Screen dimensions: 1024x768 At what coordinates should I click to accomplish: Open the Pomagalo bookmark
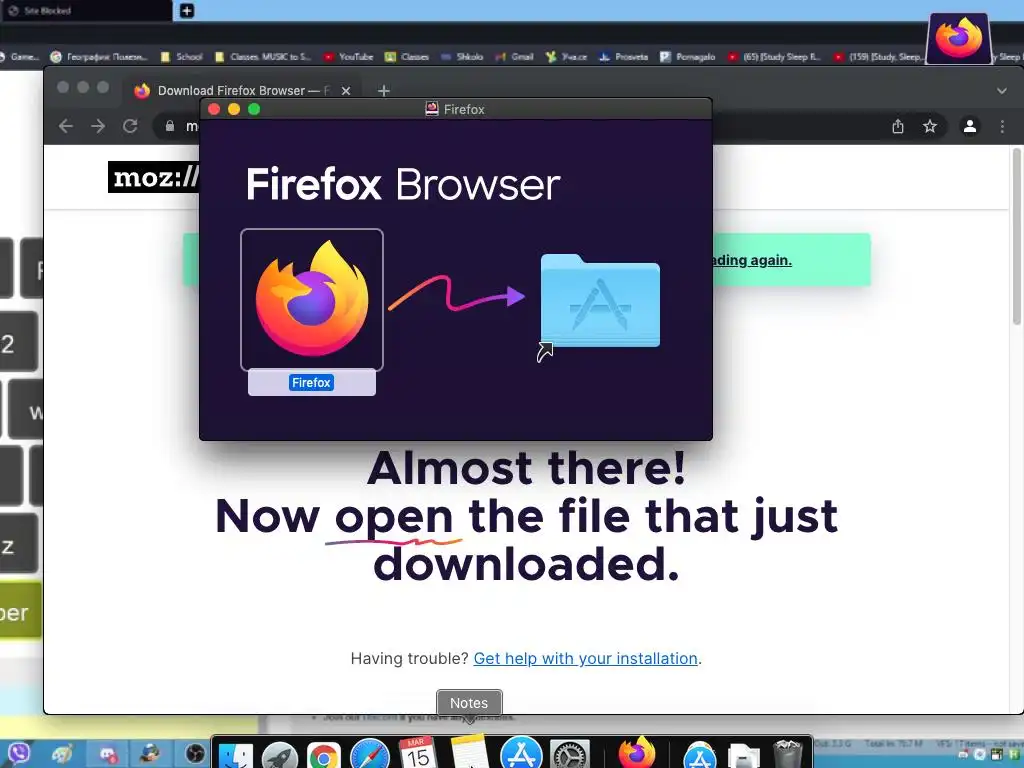point(688,57)
